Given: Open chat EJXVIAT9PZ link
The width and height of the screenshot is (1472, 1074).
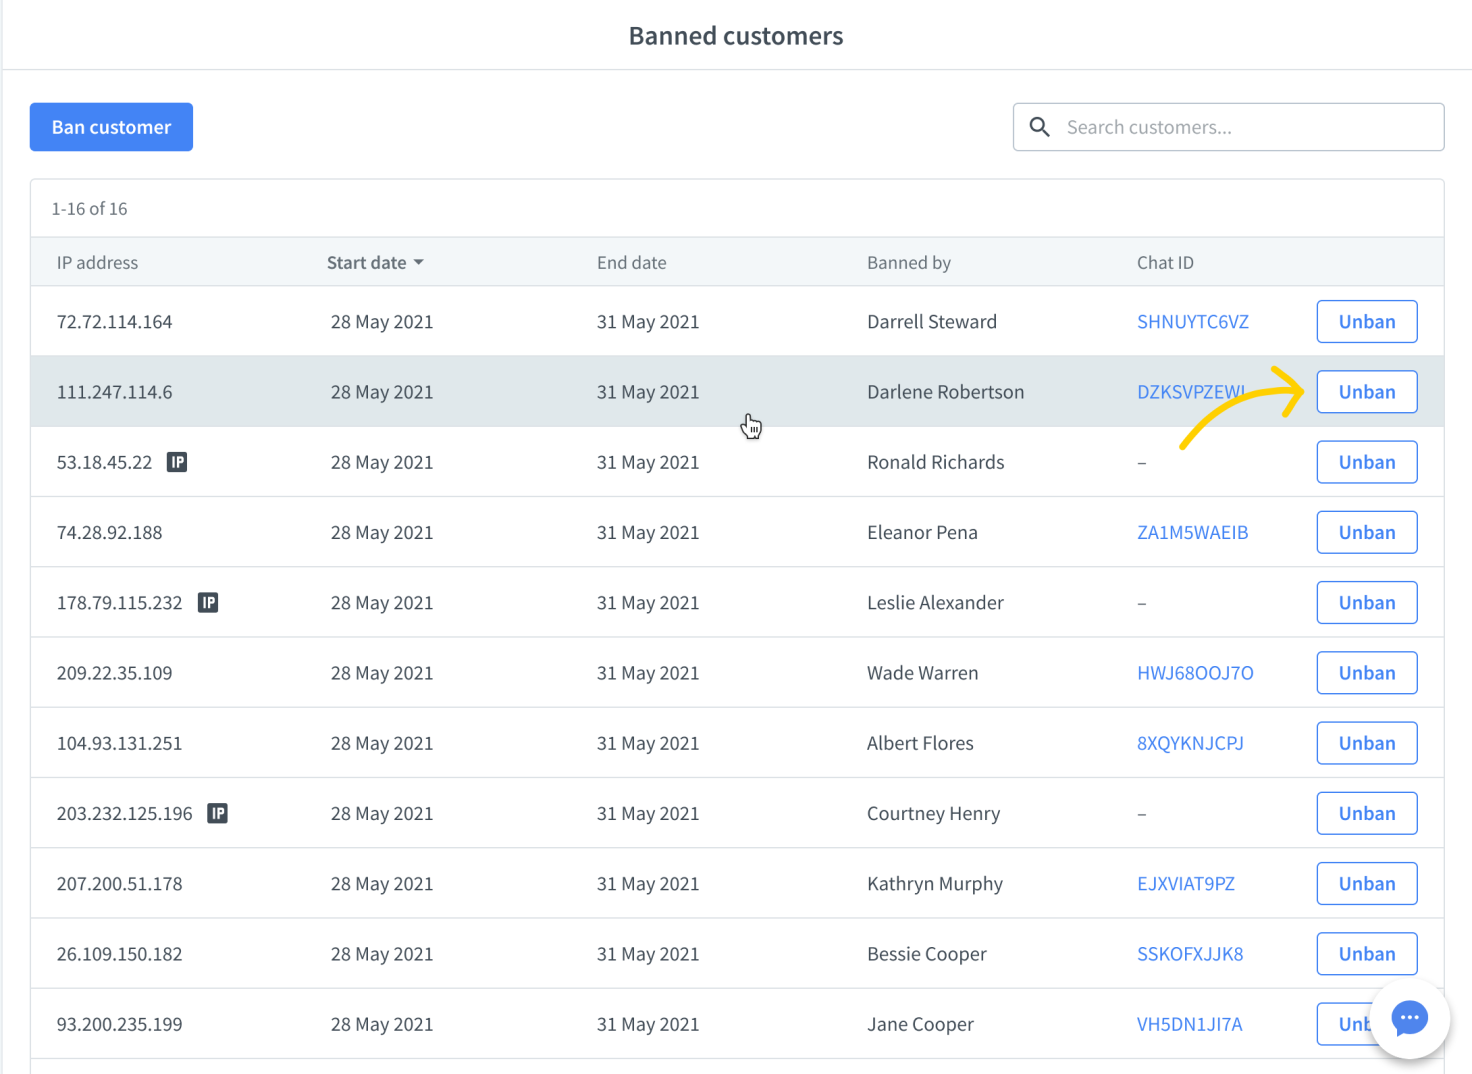Looking at the screenshot, I should pyautogui.click(x=1185, y=884).
